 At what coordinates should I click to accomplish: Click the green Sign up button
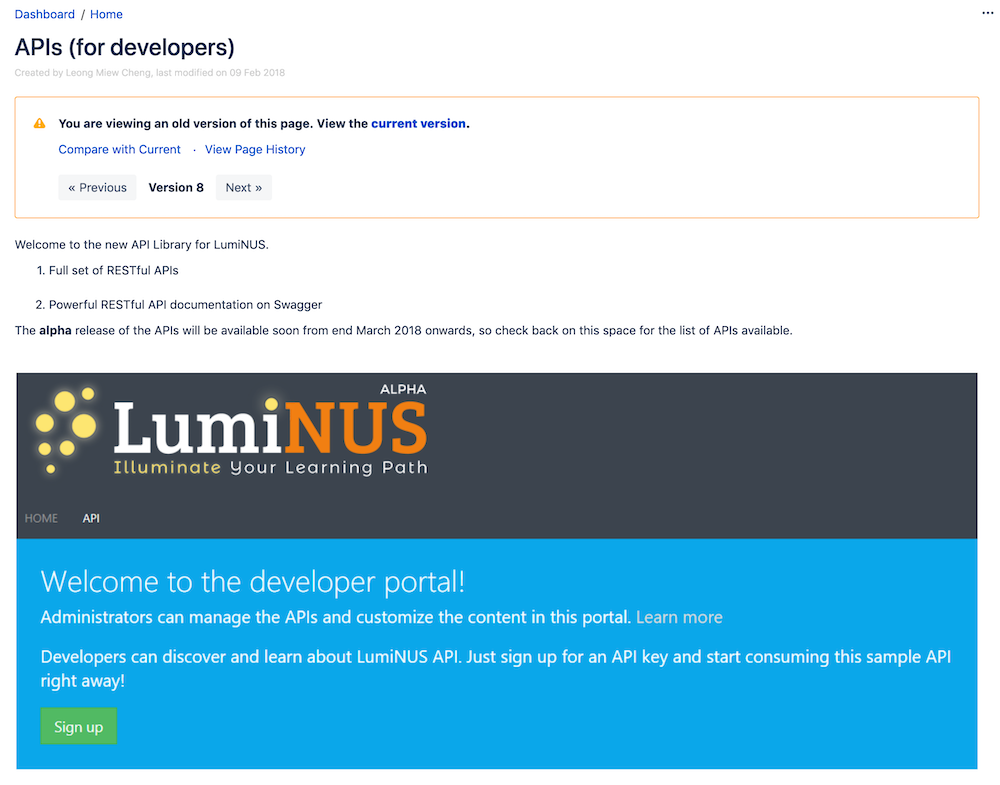[78, 726]
